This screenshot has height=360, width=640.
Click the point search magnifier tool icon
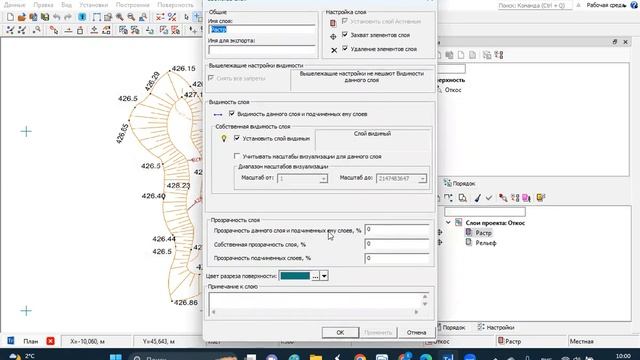(x=37, y=30)
